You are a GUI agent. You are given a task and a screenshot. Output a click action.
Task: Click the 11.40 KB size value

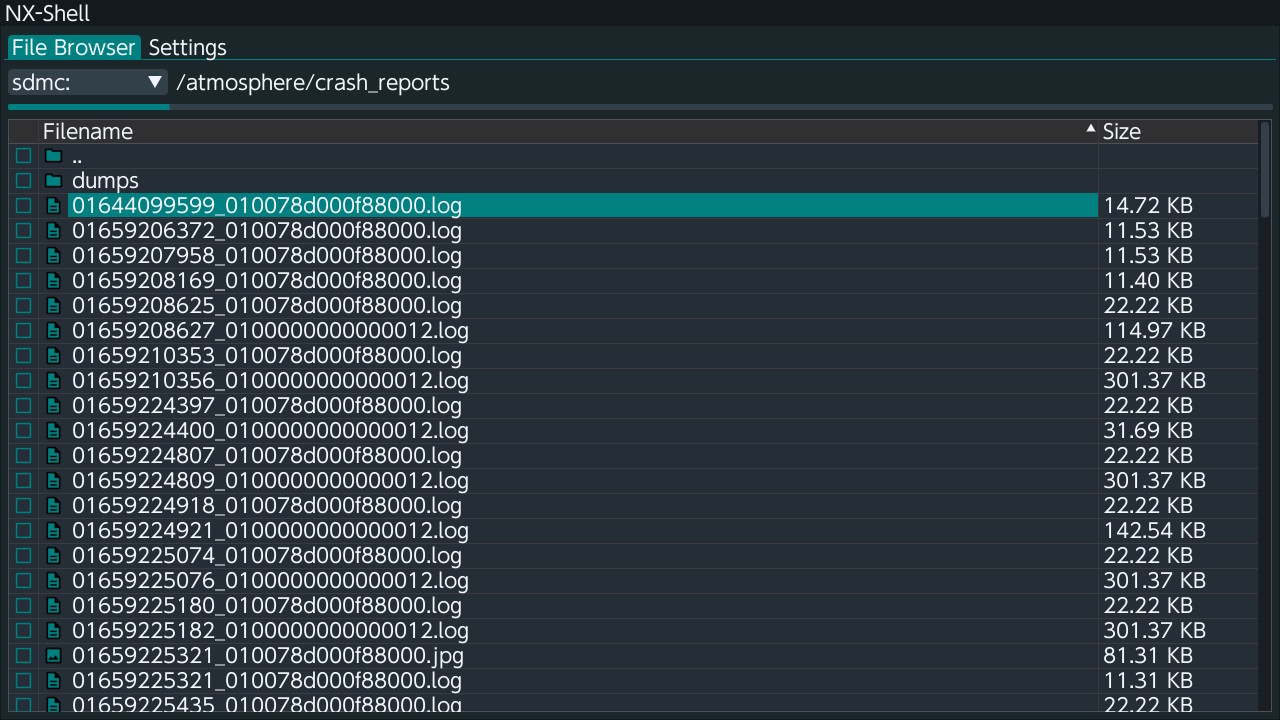pos(1148,281)
